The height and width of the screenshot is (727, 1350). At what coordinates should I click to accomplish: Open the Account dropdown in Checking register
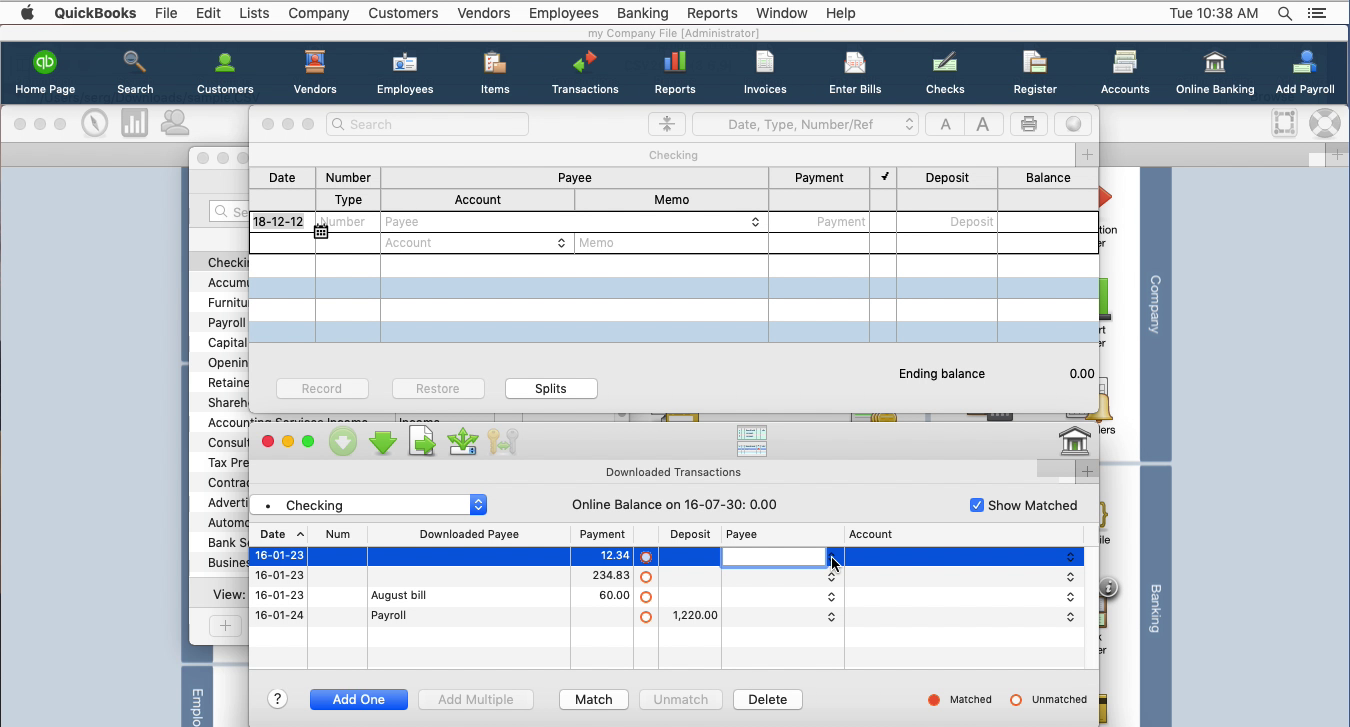561,243
